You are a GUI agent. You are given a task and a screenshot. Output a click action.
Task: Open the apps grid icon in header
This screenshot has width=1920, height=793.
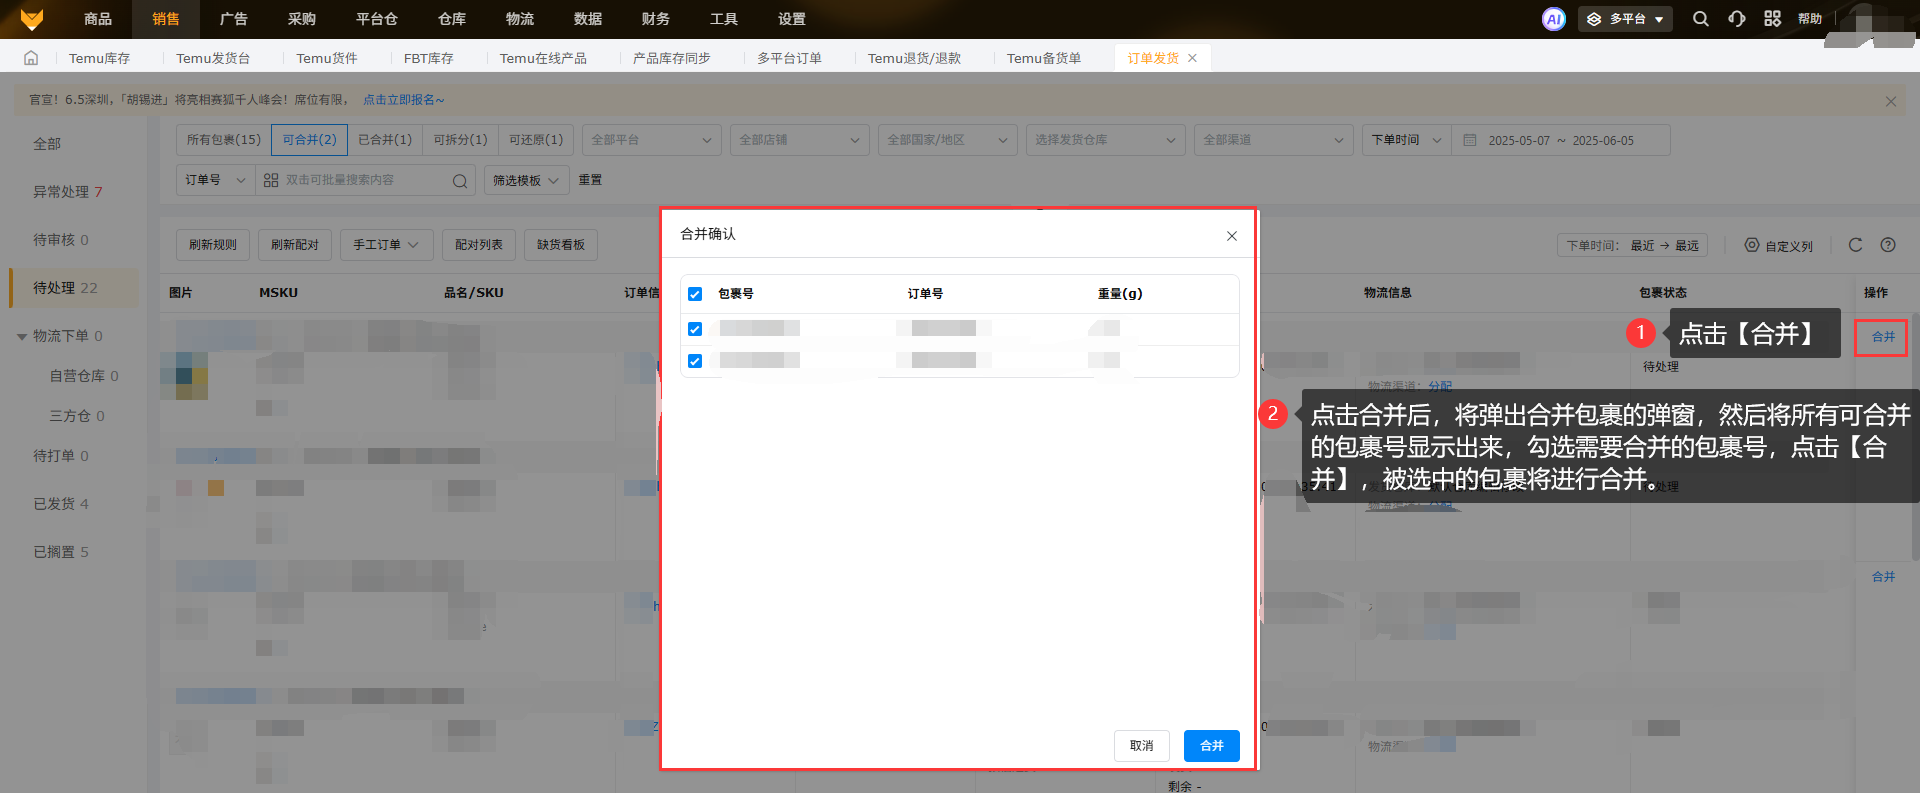point(1772,19)
